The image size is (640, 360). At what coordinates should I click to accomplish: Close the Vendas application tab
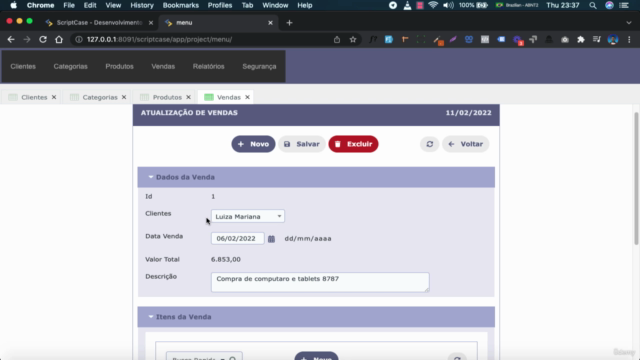(x=247, y=97)
